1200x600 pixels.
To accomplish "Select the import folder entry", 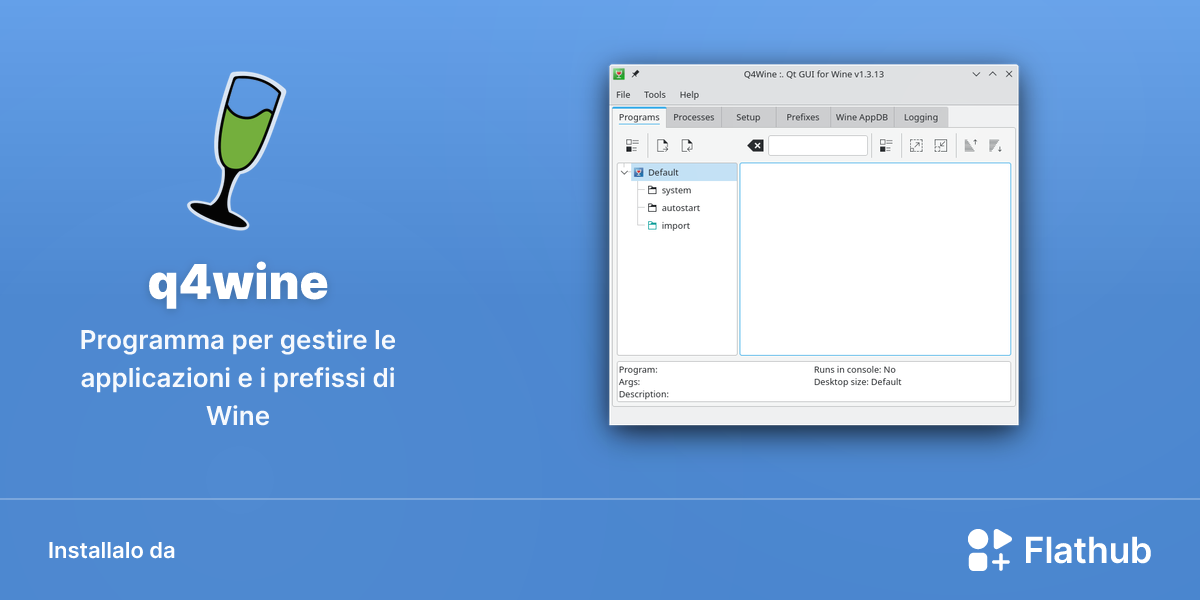I will pos(678,226).
